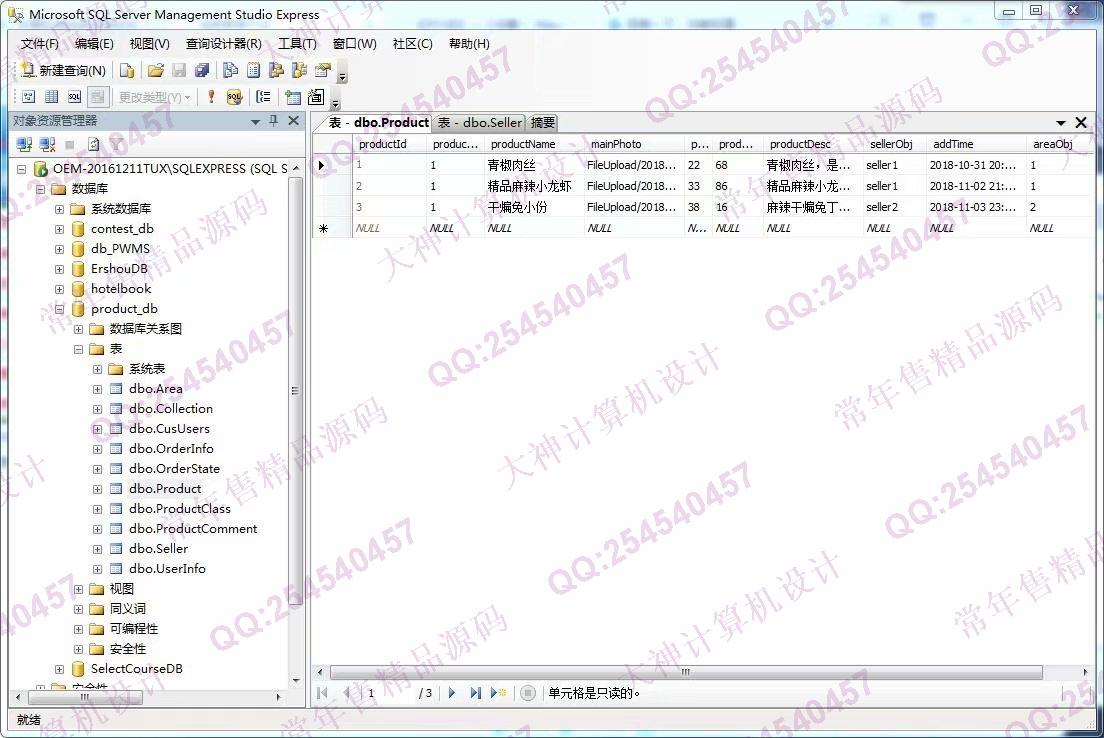Image resolution: width=1104 pixels, height=738 pixels.
Task: Click the New Query (新建查询) button
Action: pos(63,70)
